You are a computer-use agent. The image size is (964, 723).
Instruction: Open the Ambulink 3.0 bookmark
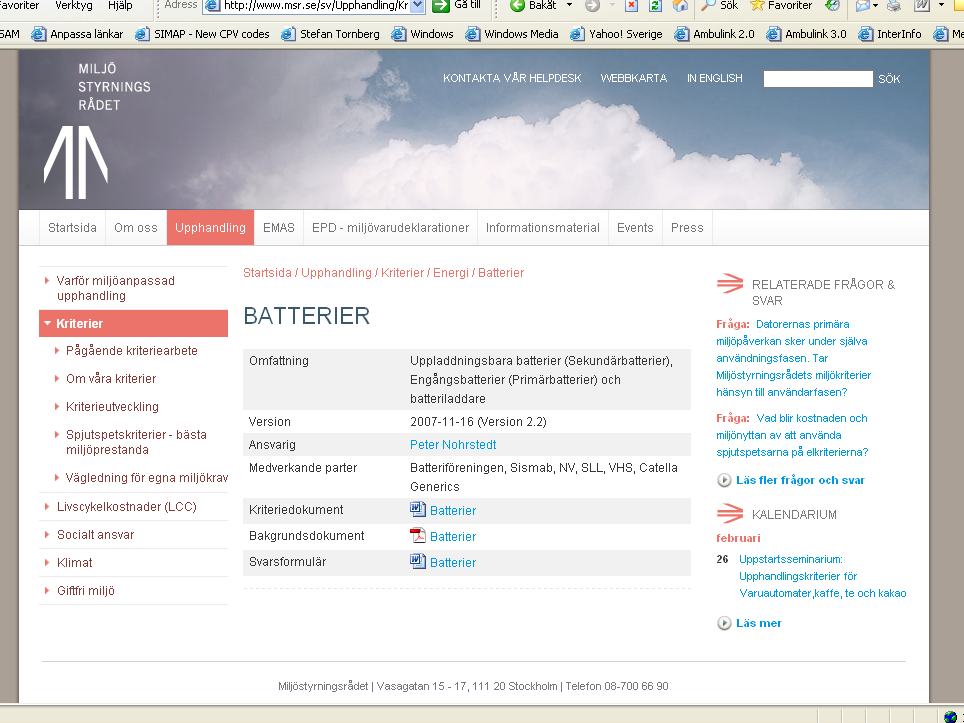coord(806,34)
